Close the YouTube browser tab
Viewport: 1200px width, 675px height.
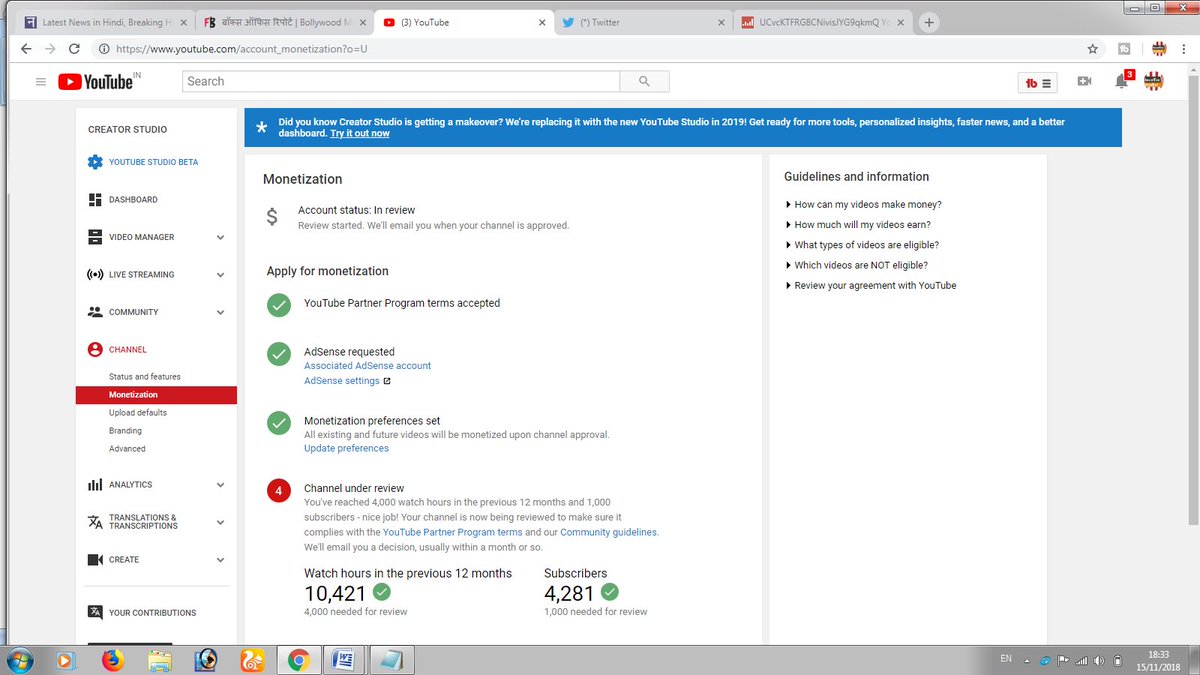coord(542,22)
